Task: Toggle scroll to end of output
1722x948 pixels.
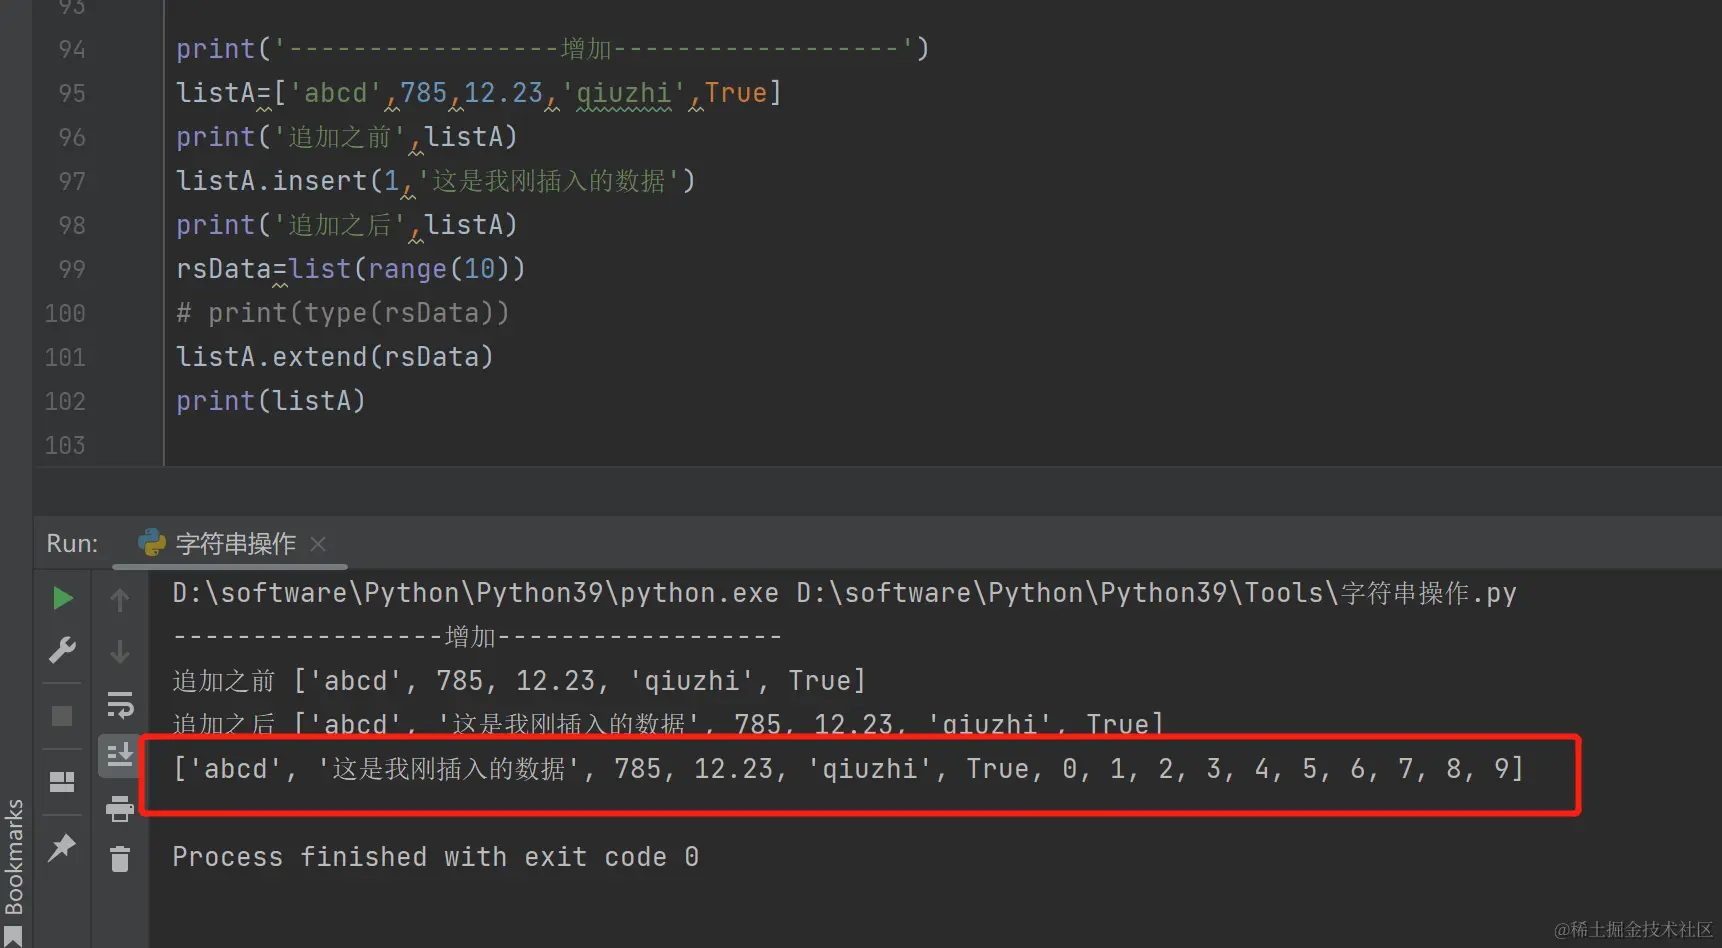Action: [x=120, y=755]
